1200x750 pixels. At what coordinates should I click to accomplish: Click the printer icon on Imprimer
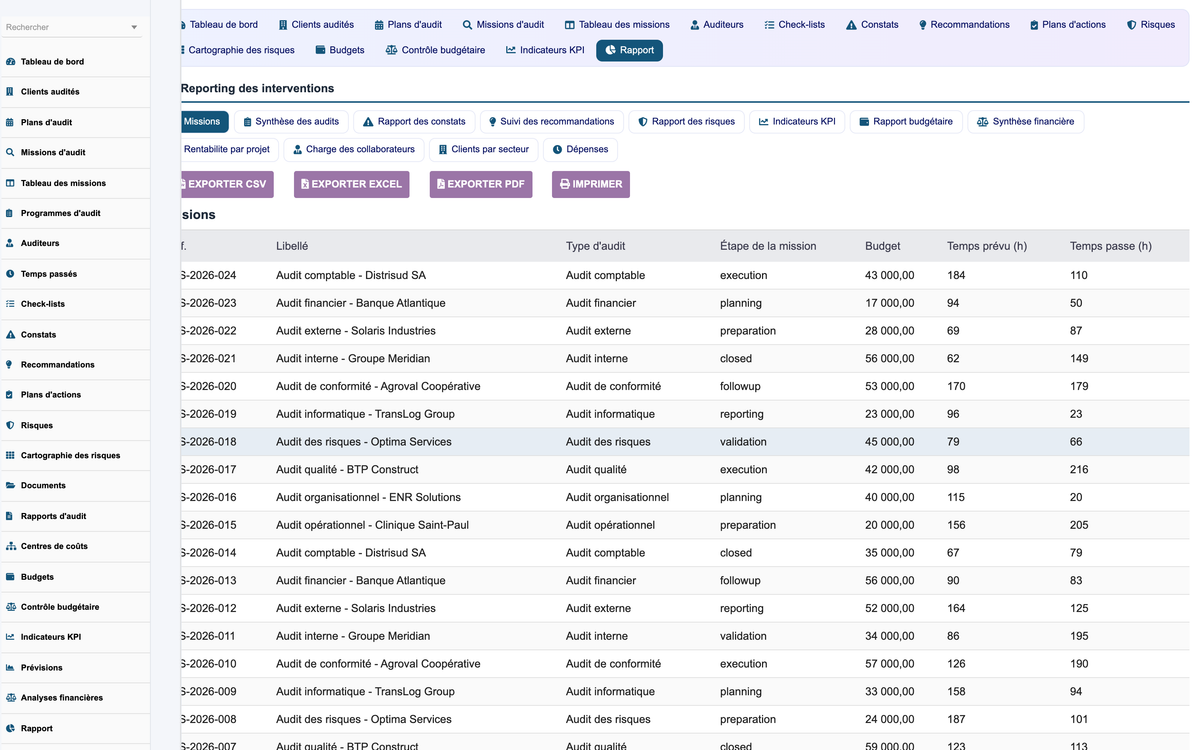[x=565, y=184]
